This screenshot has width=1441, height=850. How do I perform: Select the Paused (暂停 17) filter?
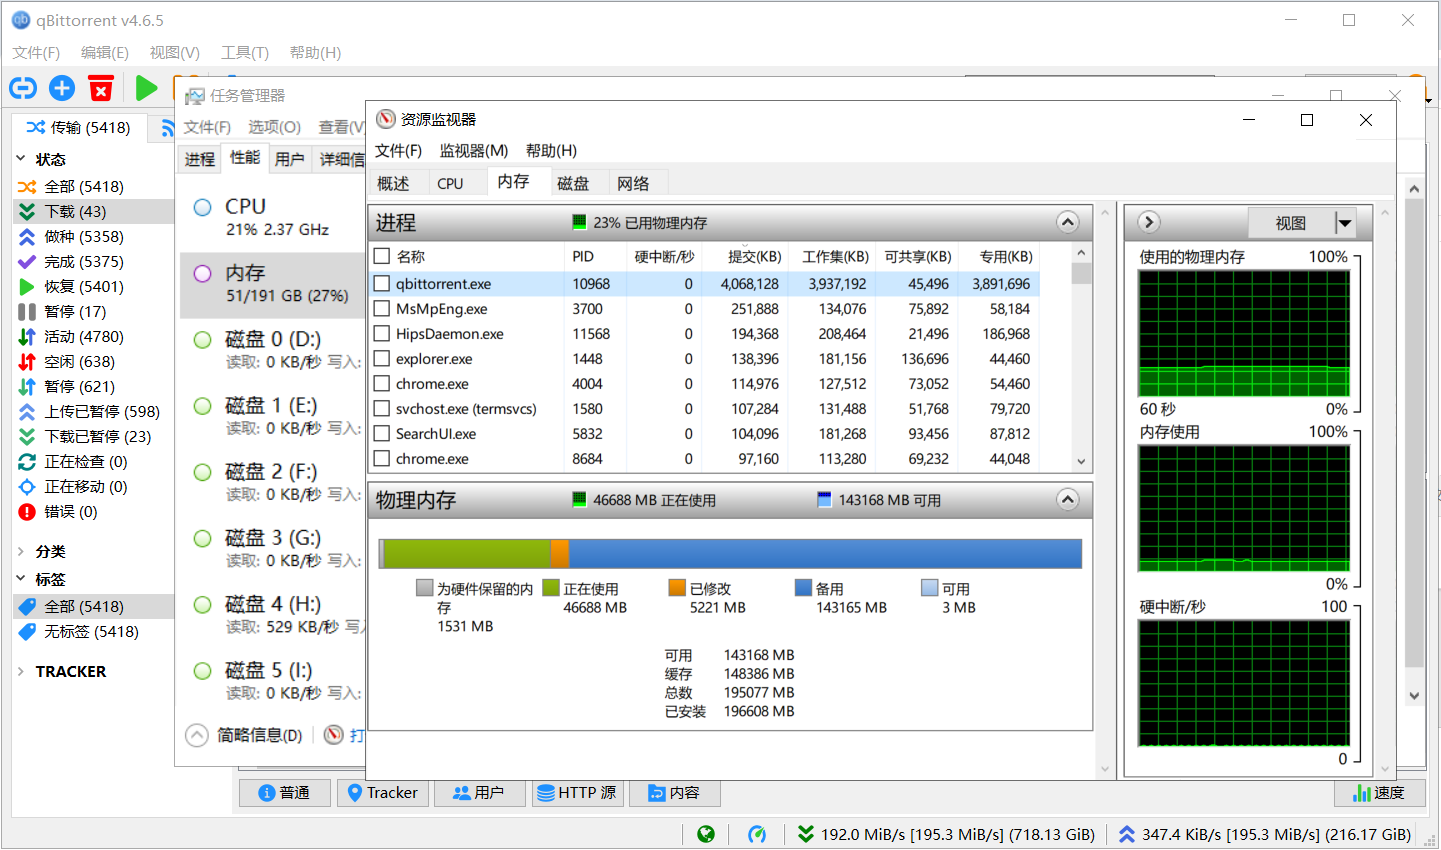pyautogui.click(x=93, y=311)
